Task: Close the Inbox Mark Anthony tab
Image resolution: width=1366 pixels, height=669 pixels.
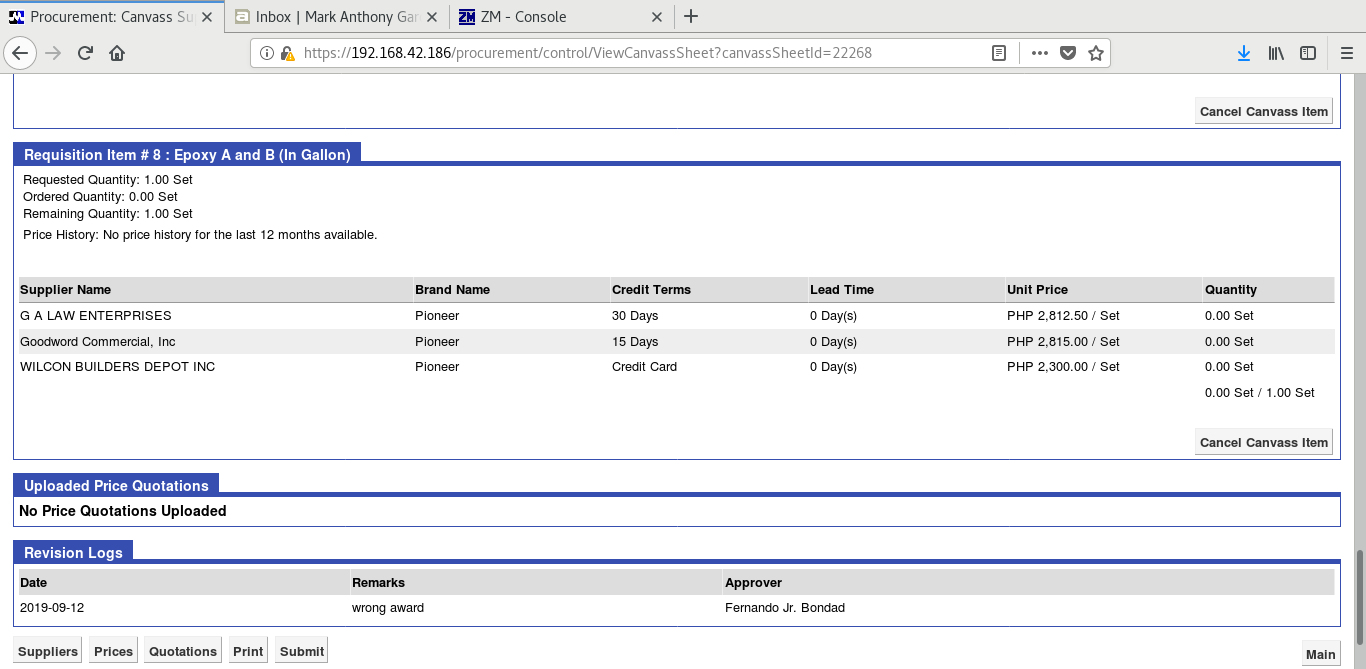Action: click(x=433, y=16)
